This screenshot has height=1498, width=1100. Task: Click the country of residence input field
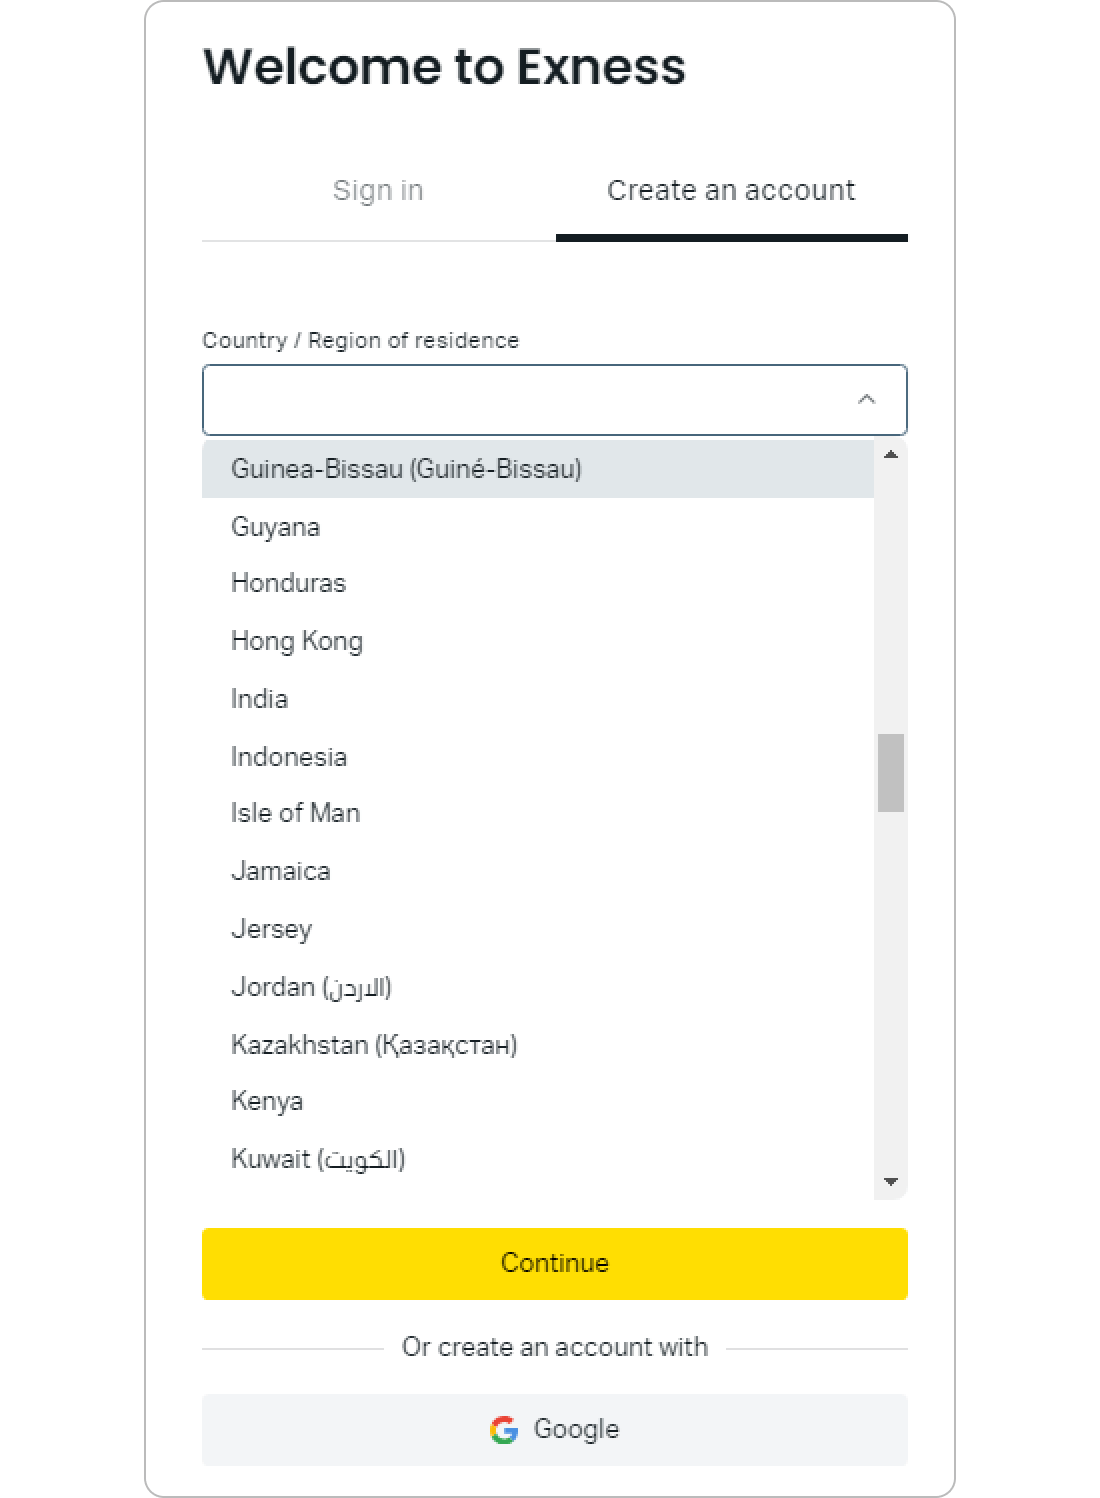pos(555,400)
